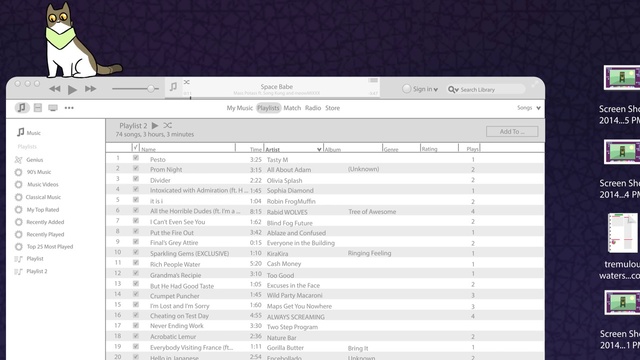
Task: Open the Genius playlist
Action: tap(29, 160)
